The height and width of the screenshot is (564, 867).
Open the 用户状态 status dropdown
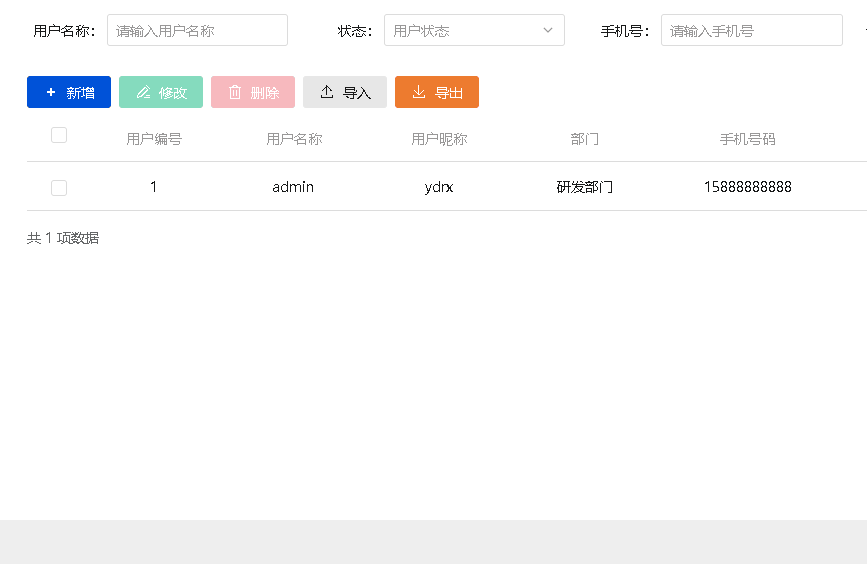[474, 30]
